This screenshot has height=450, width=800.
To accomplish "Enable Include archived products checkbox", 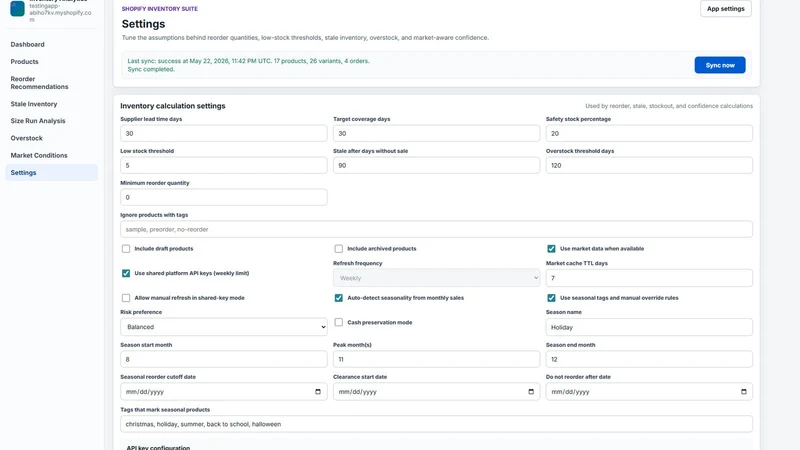I will 339,249.
